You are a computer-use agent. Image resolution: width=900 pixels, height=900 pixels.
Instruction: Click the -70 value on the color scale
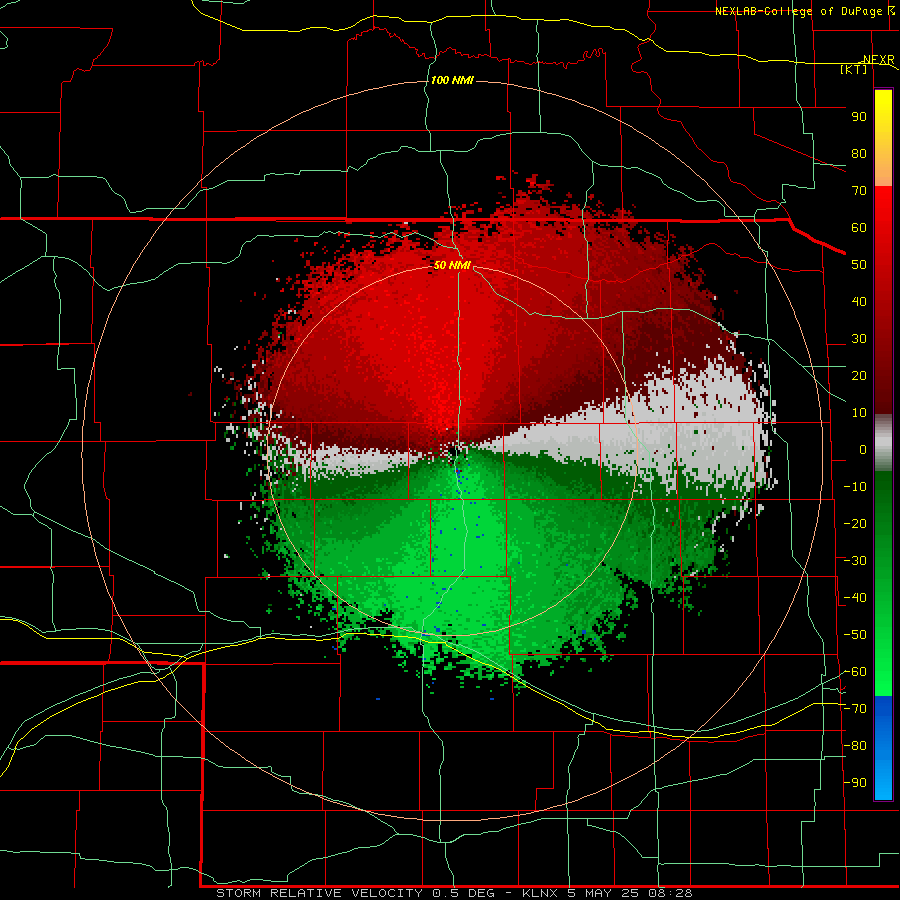coord(855,709)
